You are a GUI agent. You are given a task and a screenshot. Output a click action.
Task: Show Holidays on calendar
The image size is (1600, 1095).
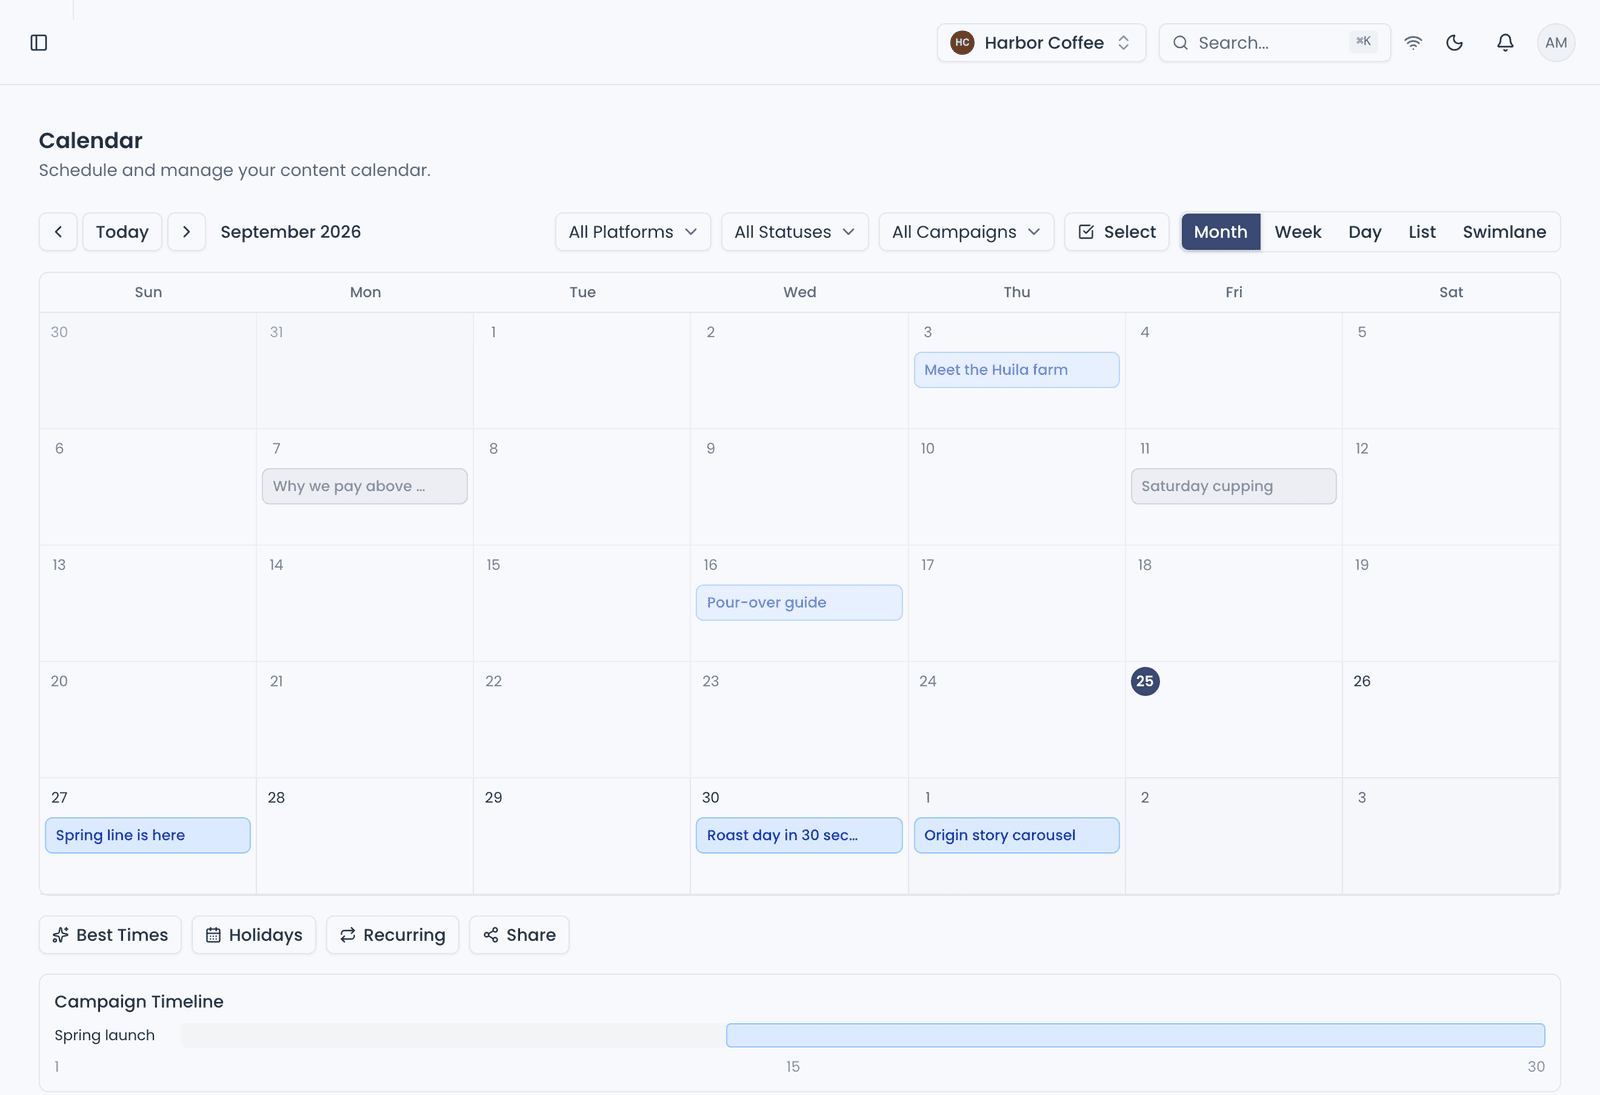point(254,935)
